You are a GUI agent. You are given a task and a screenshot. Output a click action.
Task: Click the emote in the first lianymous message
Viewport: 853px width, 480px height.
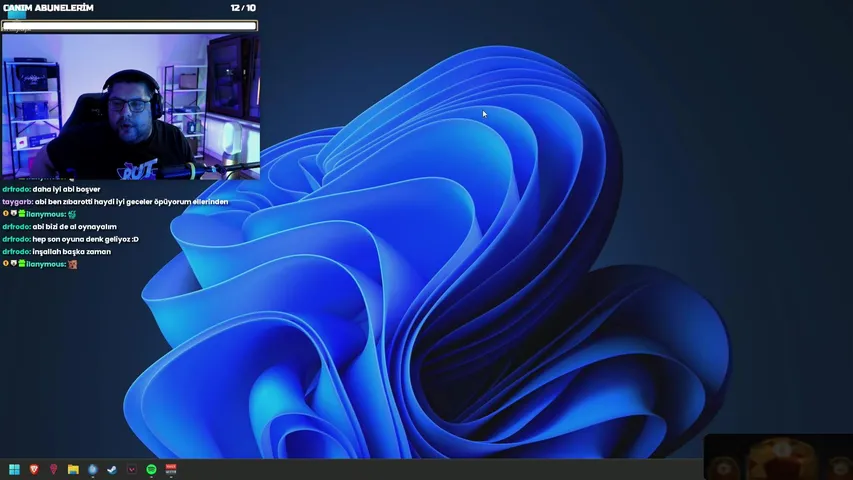tap(72, 214)
